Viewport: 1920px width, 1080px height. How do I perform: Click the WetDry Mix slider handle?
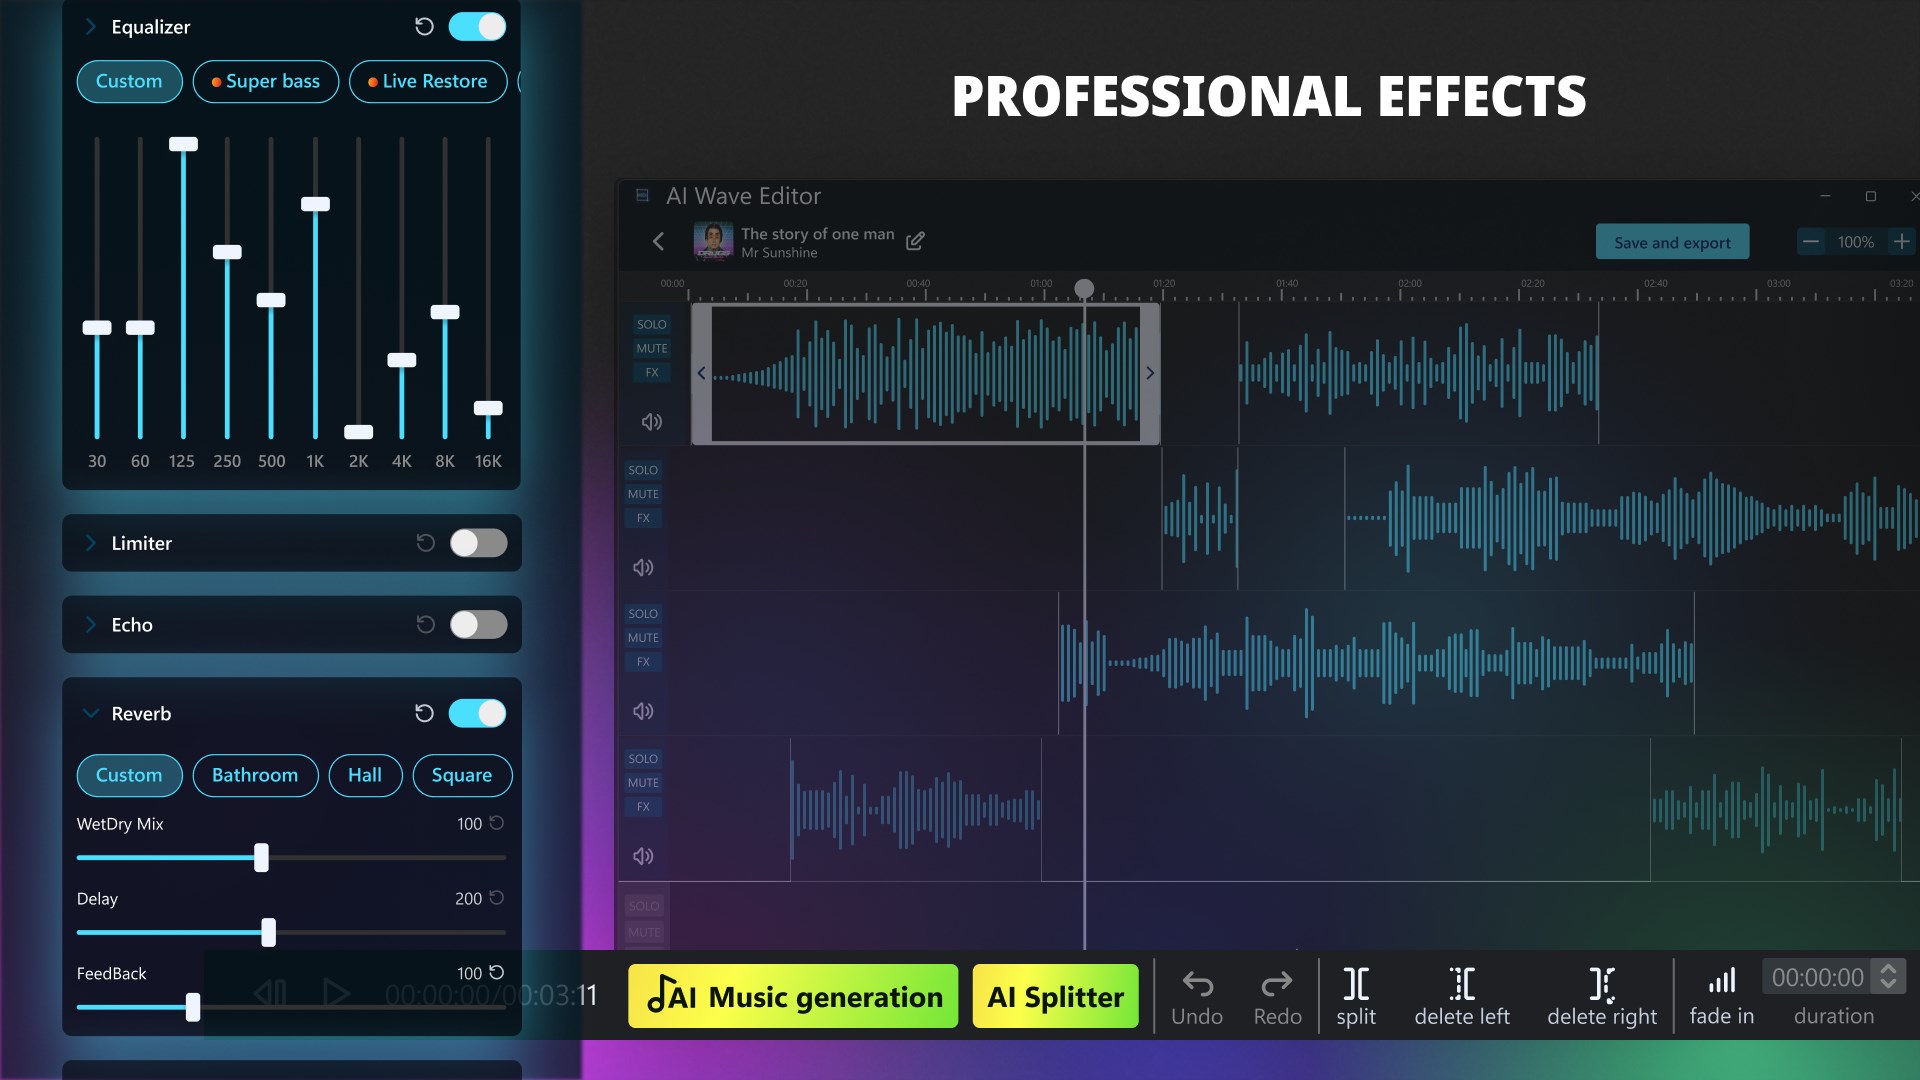tap(261, 857)
